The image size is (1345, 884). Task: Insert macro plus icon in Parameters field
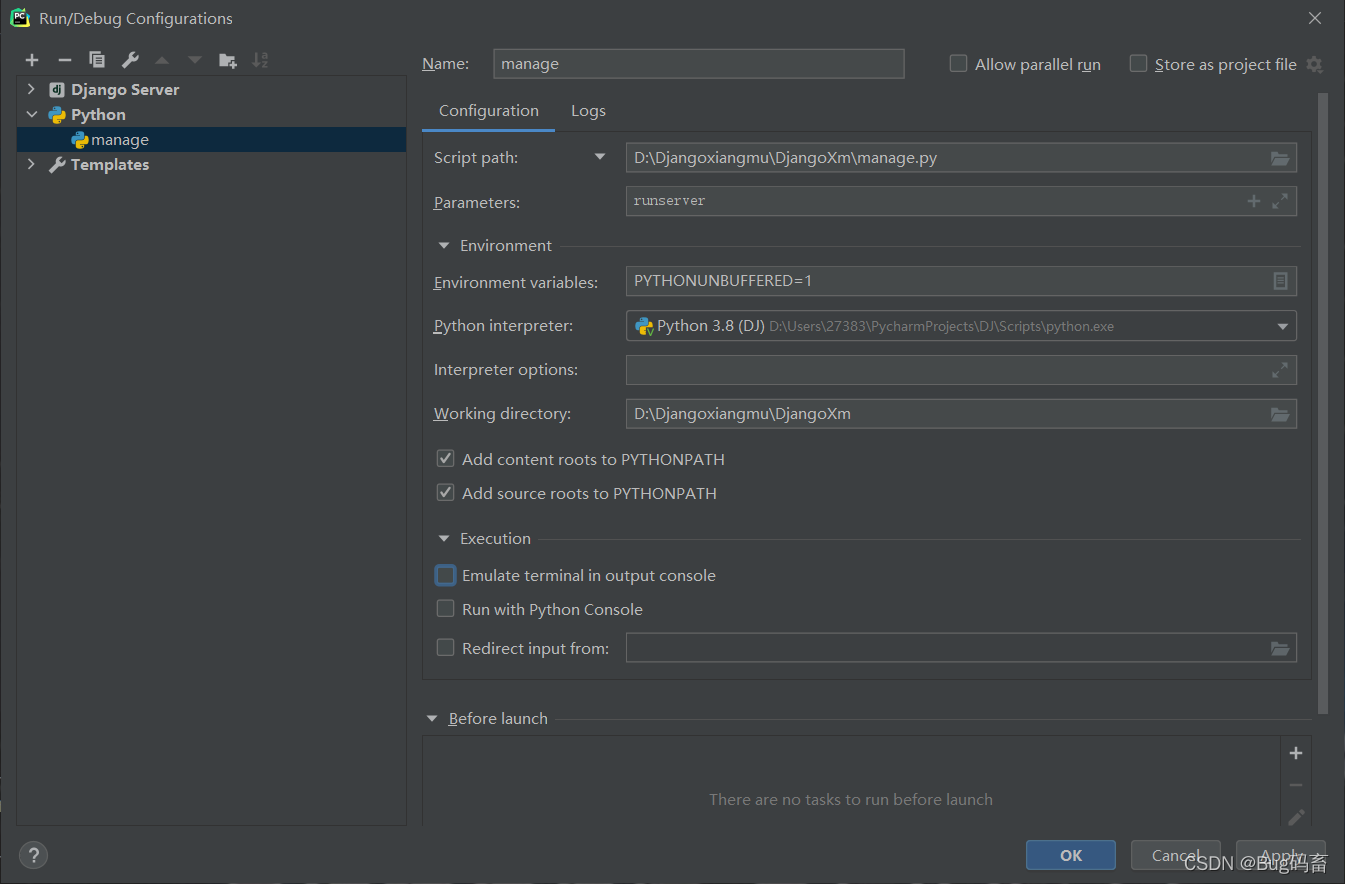(1254, 201)
